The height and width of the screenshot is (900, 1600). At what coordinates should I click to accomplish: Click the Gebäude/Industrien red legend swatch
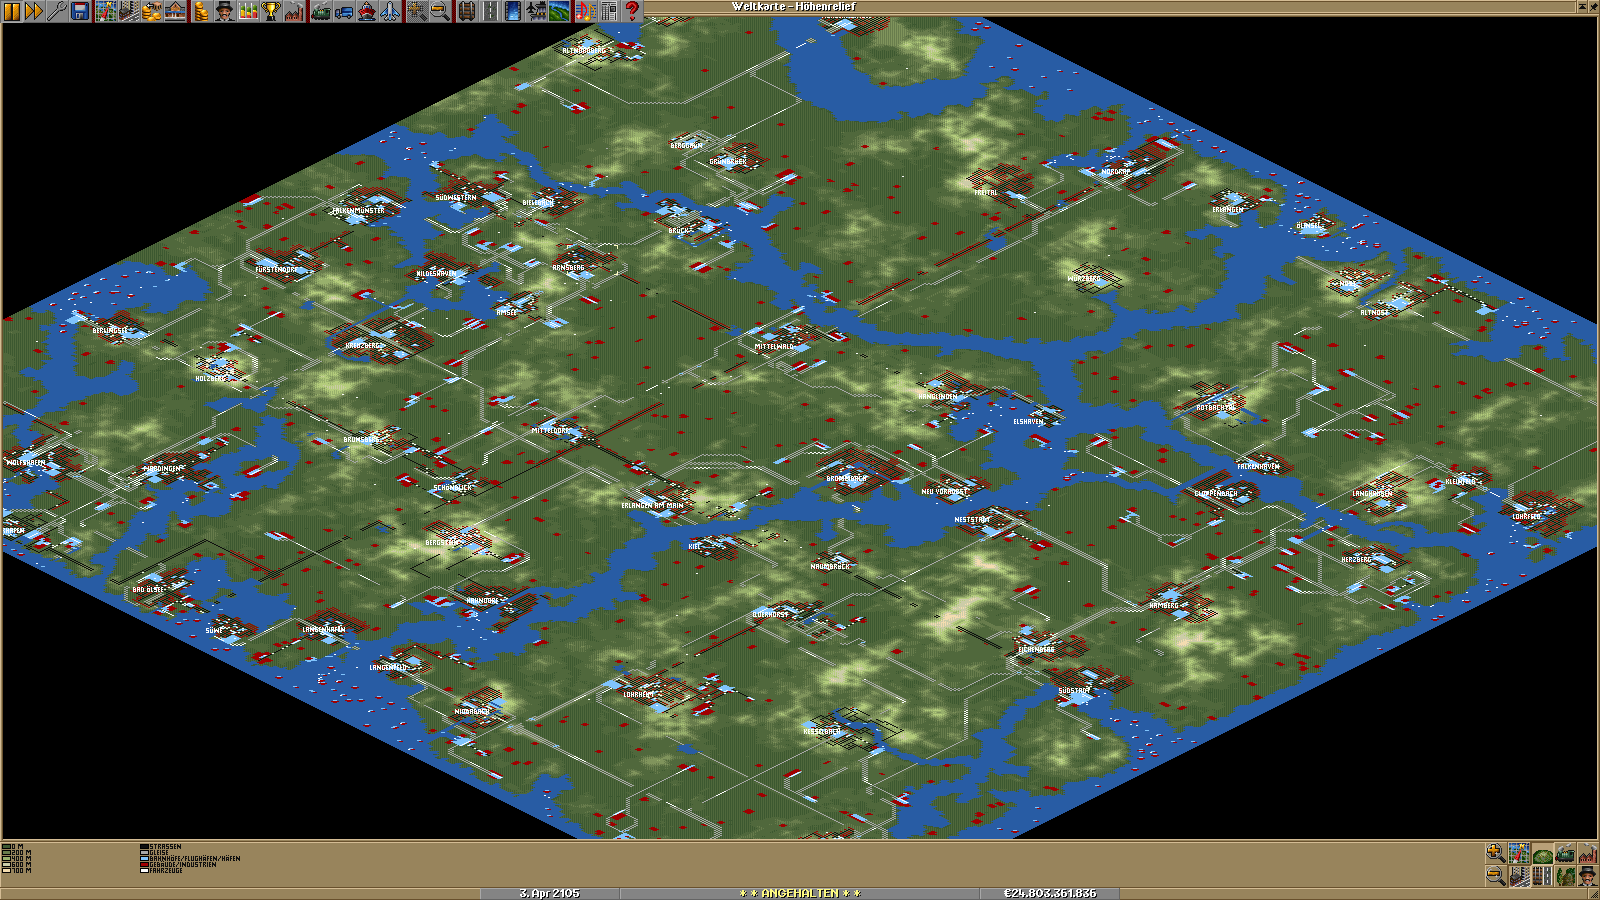145,865
